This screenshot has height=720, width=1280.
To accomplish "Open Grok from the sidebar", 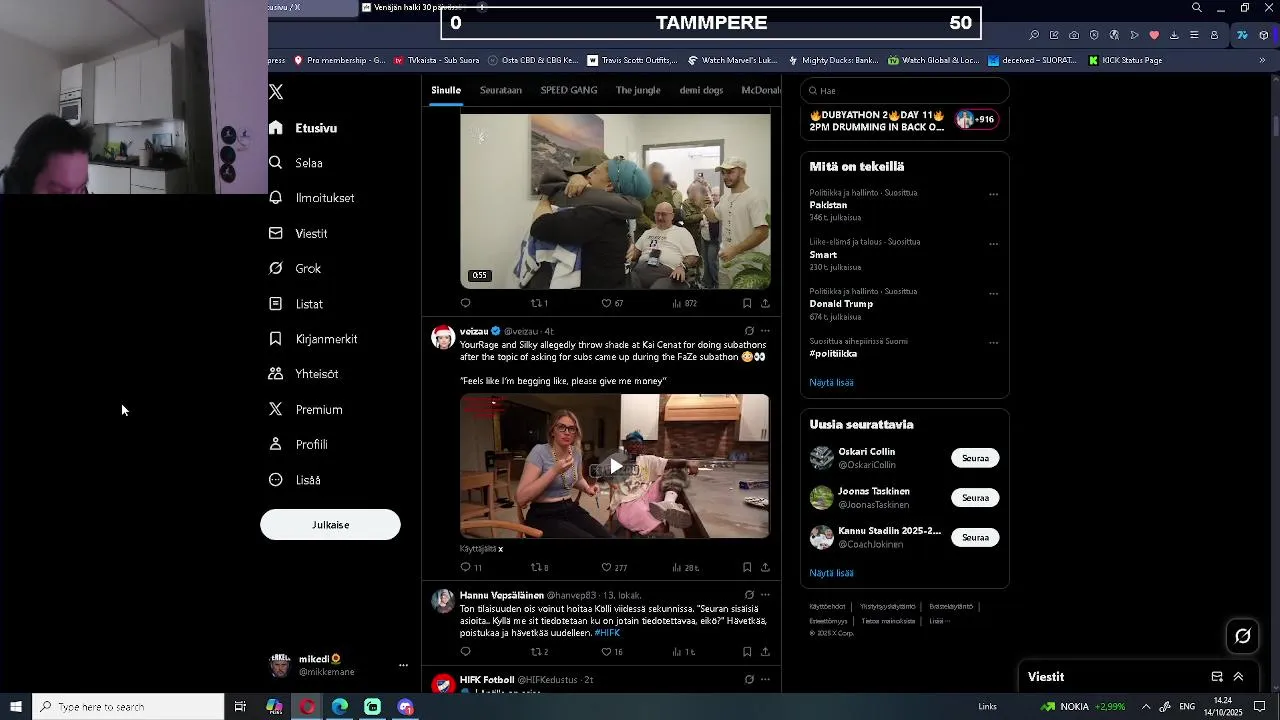I will [295, 268].
